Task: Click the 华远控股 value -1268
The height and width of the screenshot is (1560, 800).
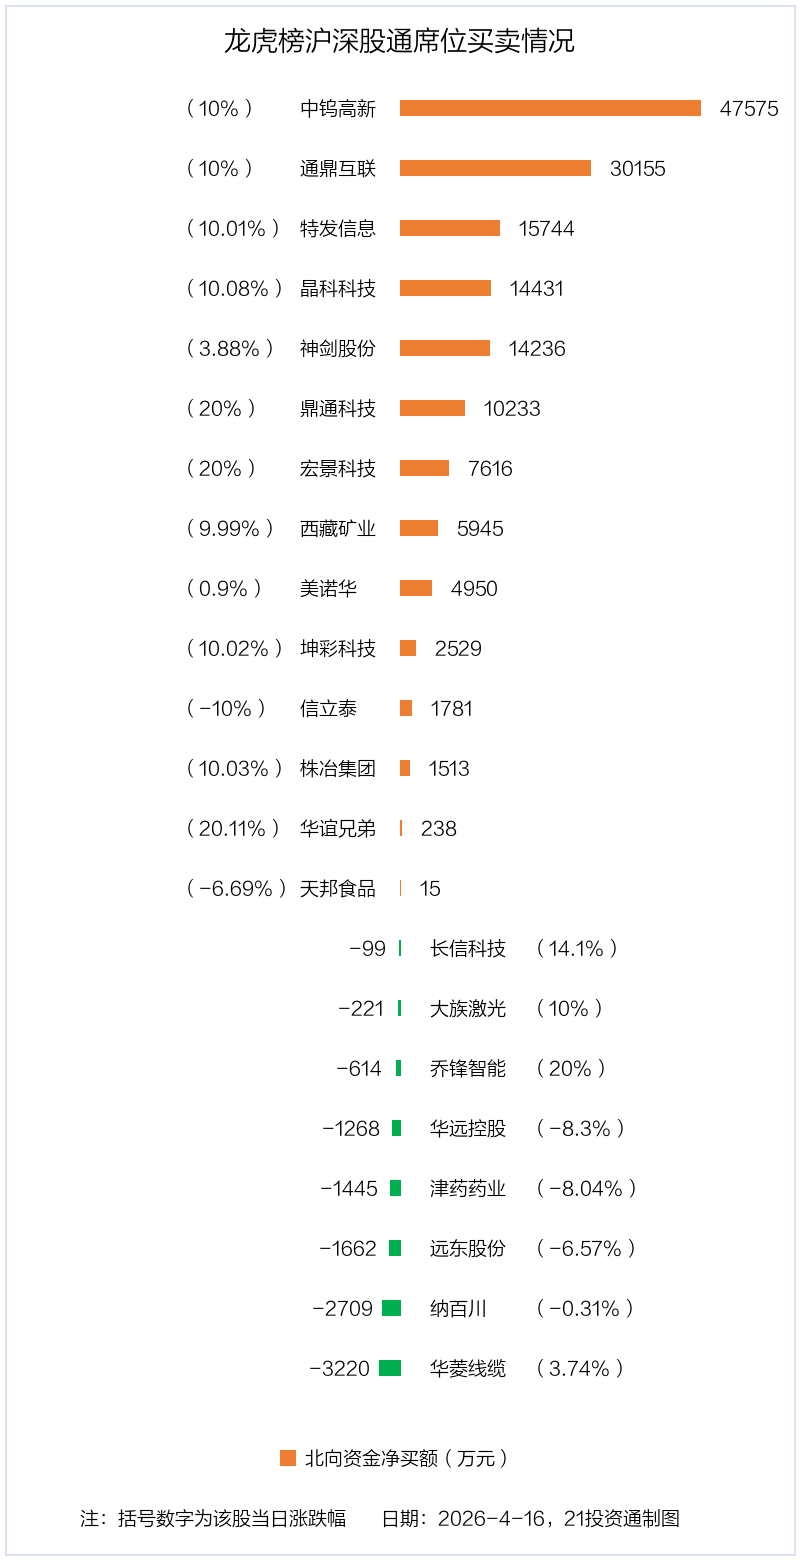Action: coord(351,1128)
